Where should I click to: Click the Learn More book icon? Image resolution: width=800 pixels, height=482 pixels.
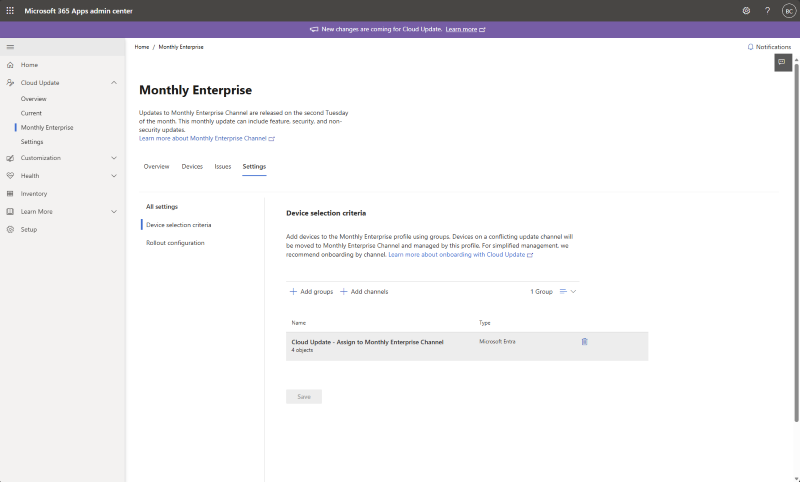[x=10, y=212]
